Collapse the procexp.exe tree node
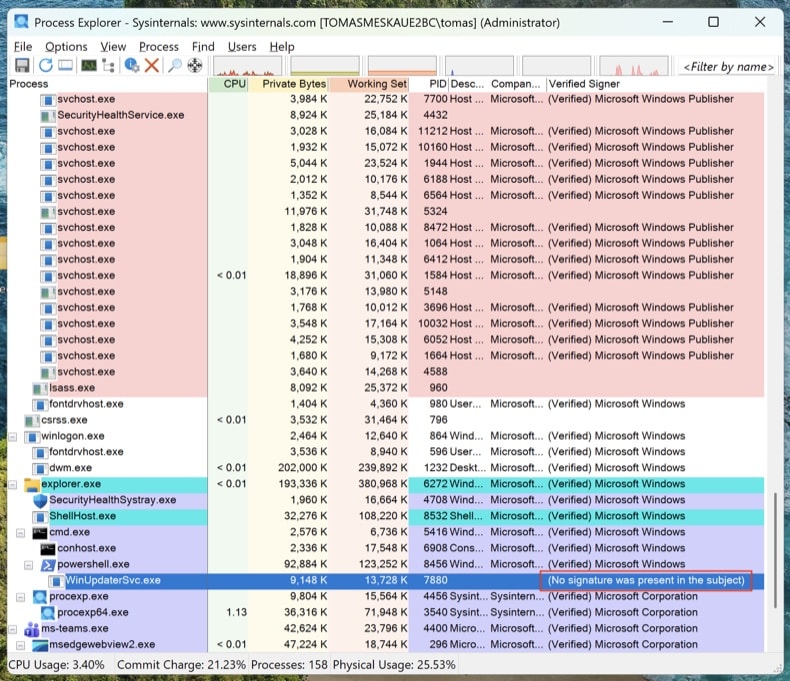790x681 pixels. [21, 597]
